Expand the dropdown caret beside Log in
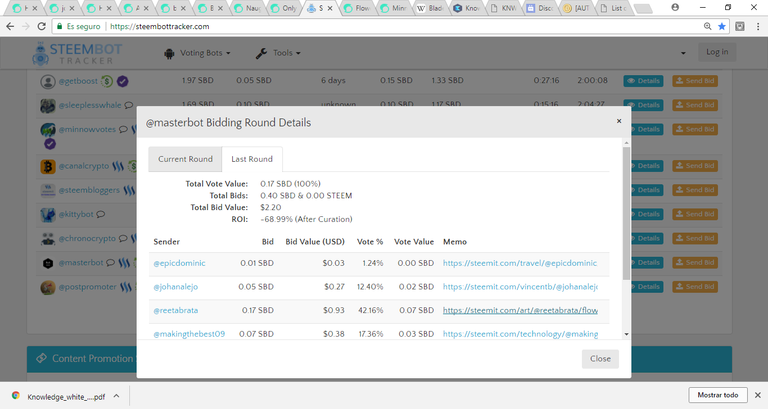 (683, 53)
